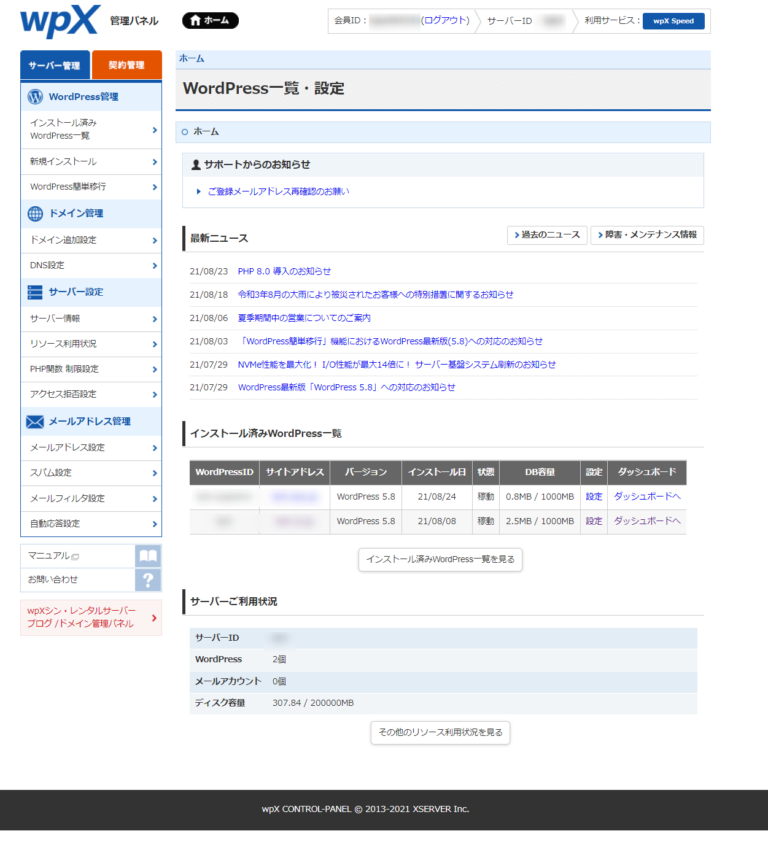Click インストール済みWordPress一覧を見る button
Viewport: 768px width, 847px height.
(440, 560)
